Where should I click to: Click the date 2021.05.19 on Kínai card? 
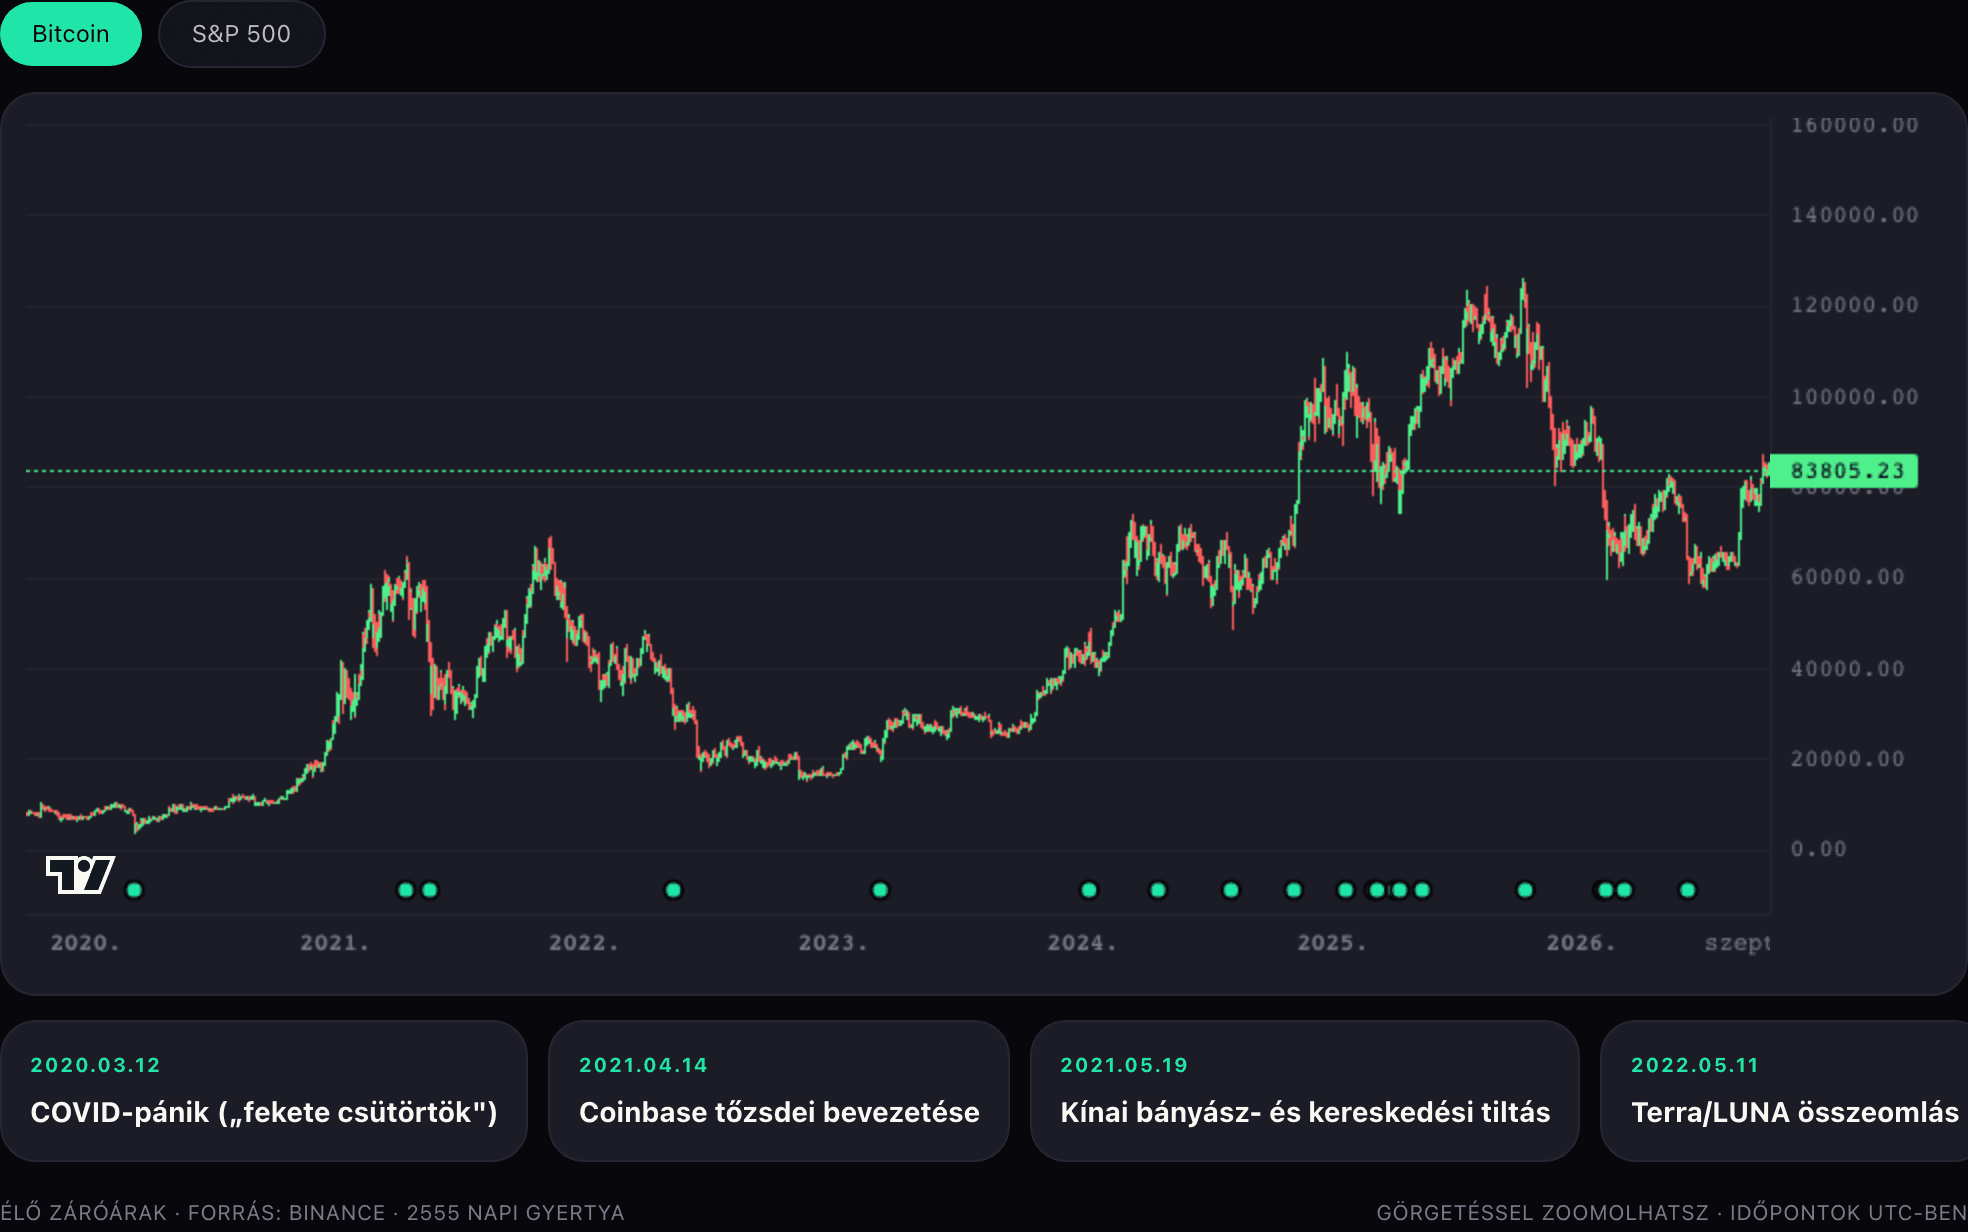point(1124,1065)
